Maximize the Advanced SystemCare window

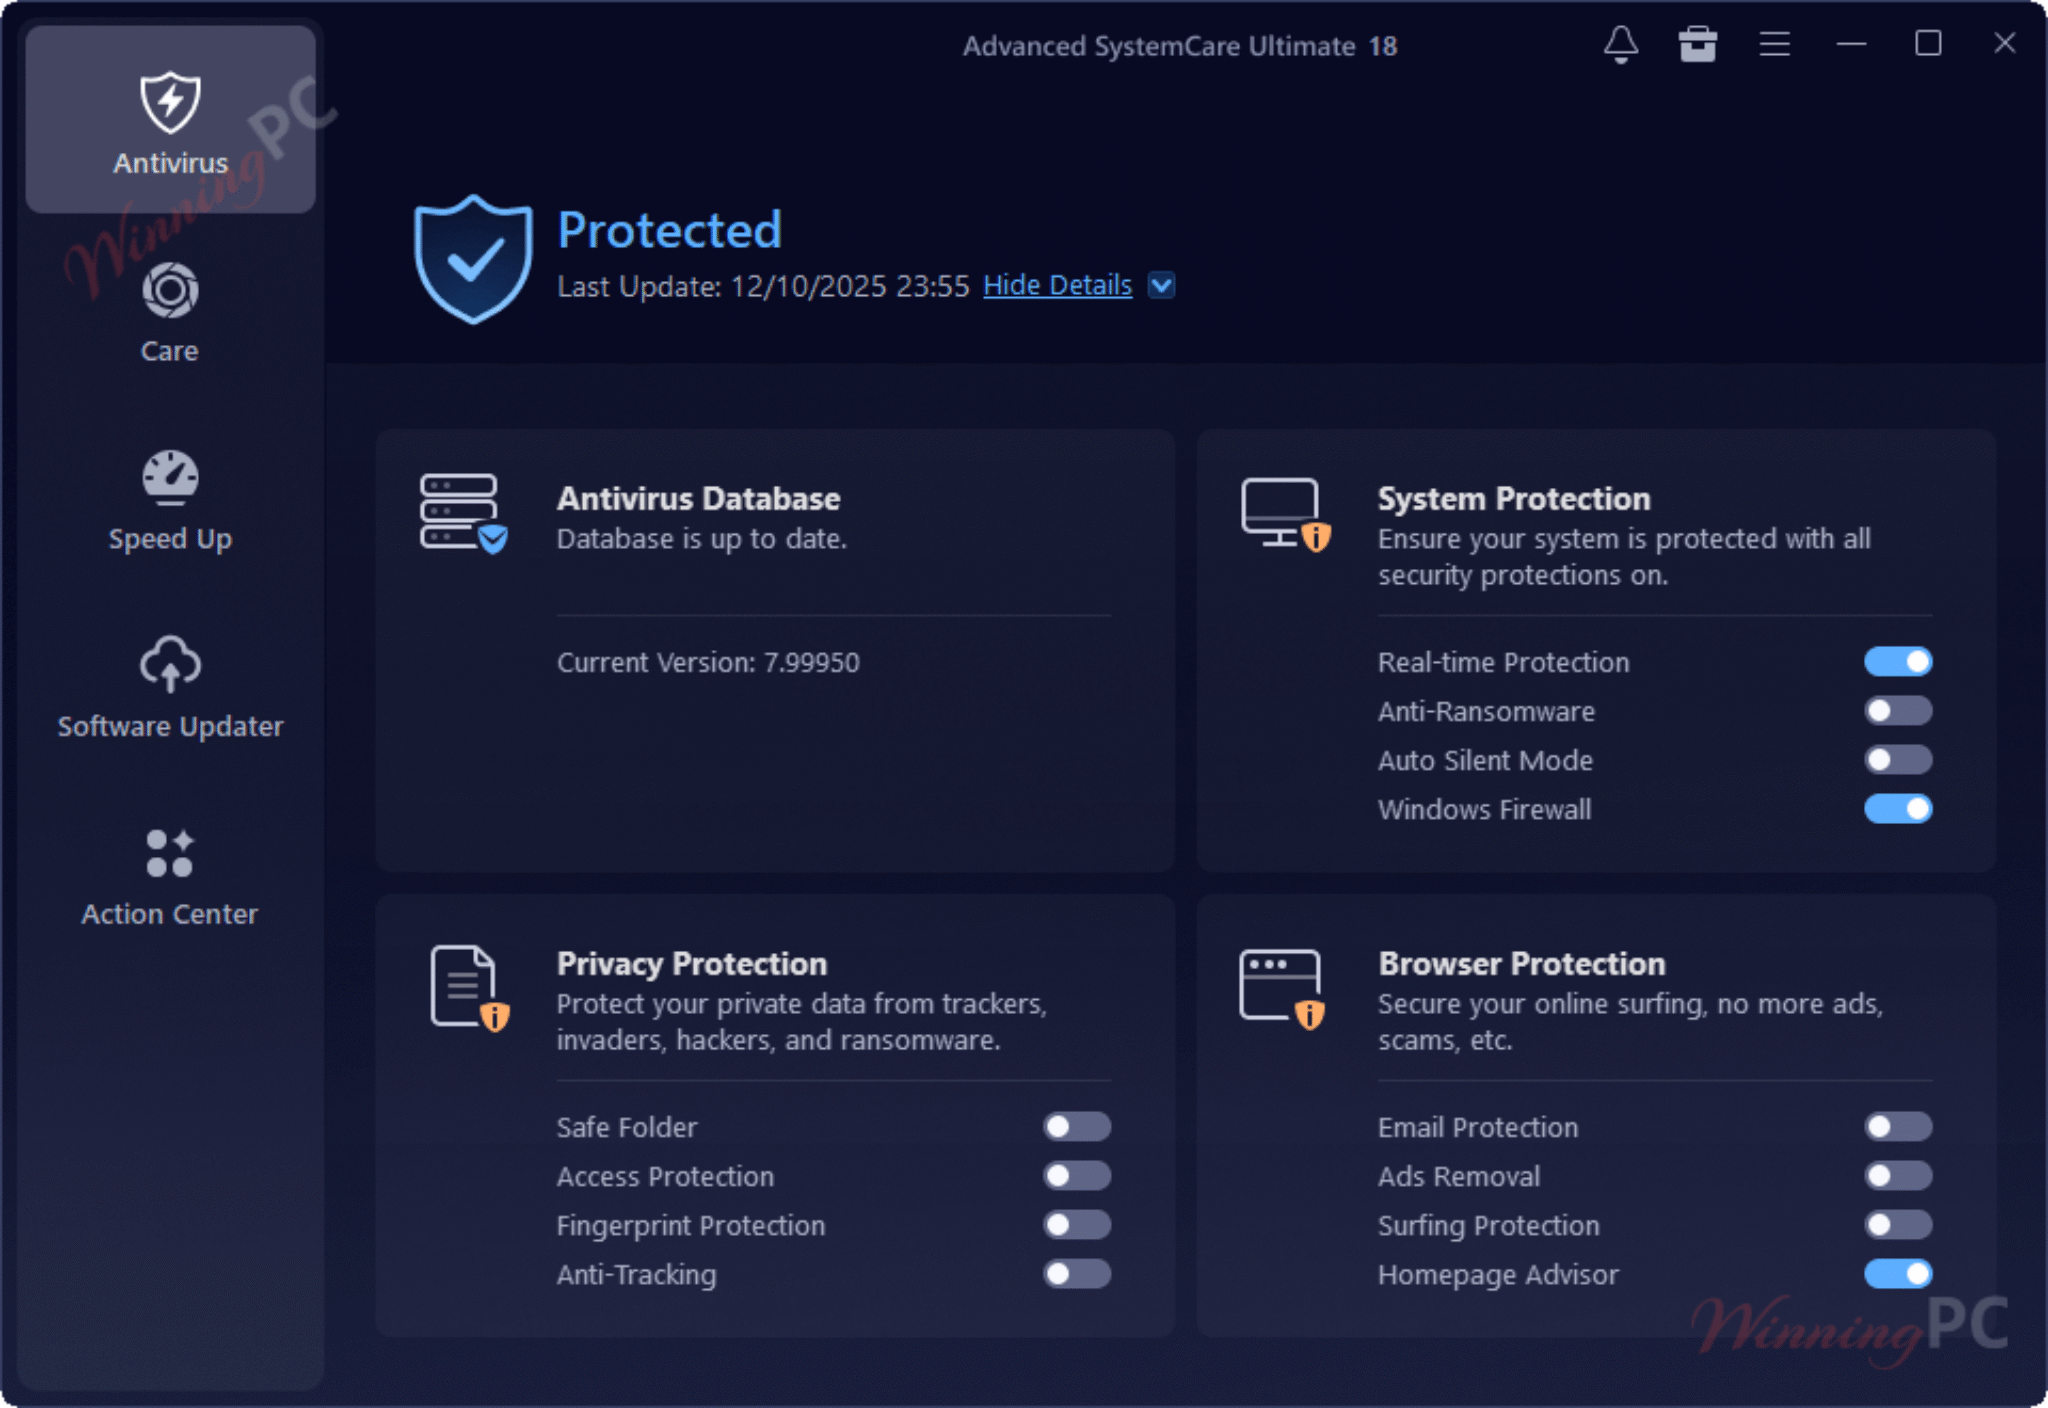tap(1928, 44)
